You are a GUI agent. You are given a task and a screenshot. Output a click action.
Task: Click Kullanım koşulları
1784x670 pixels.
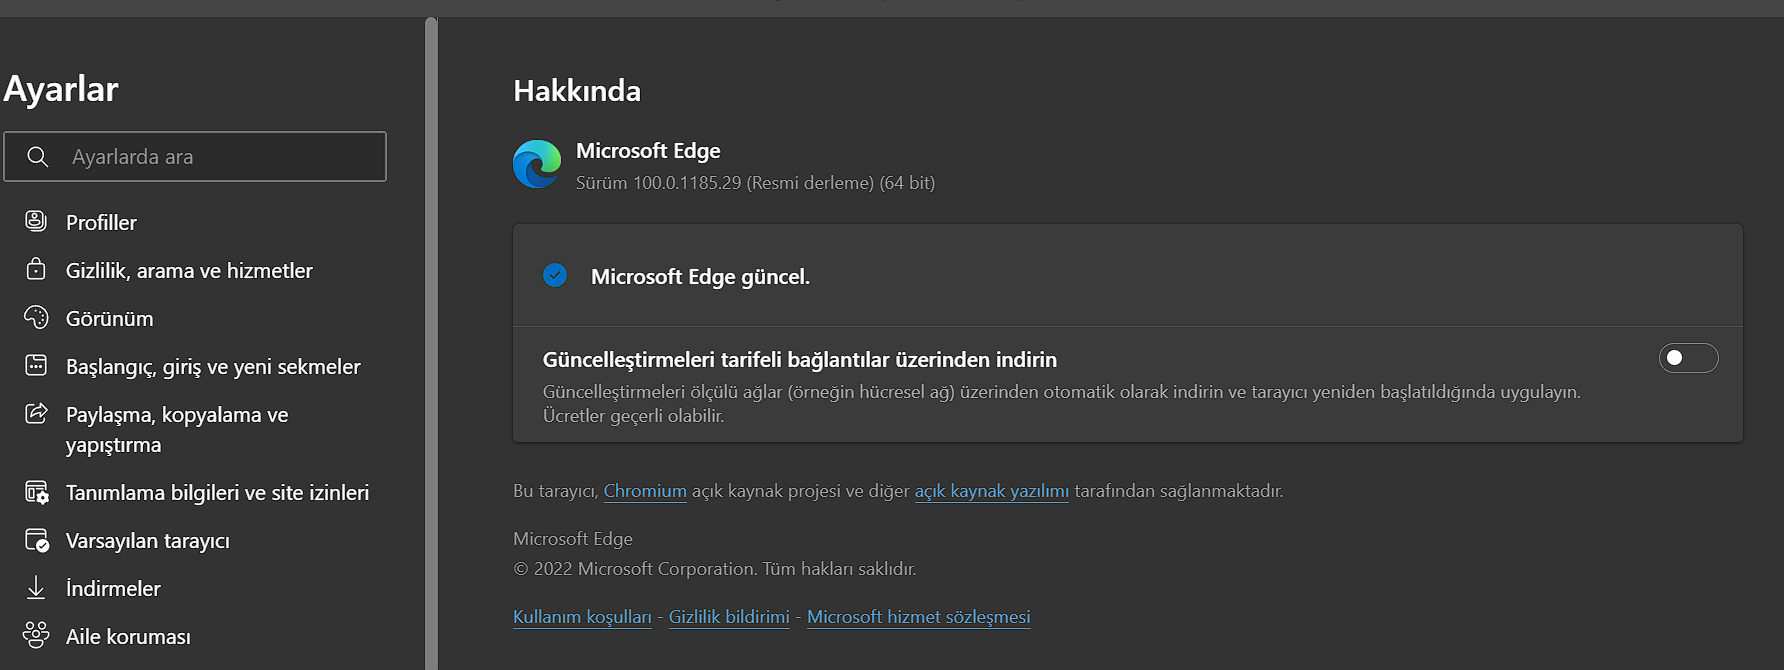coord(582,616)
